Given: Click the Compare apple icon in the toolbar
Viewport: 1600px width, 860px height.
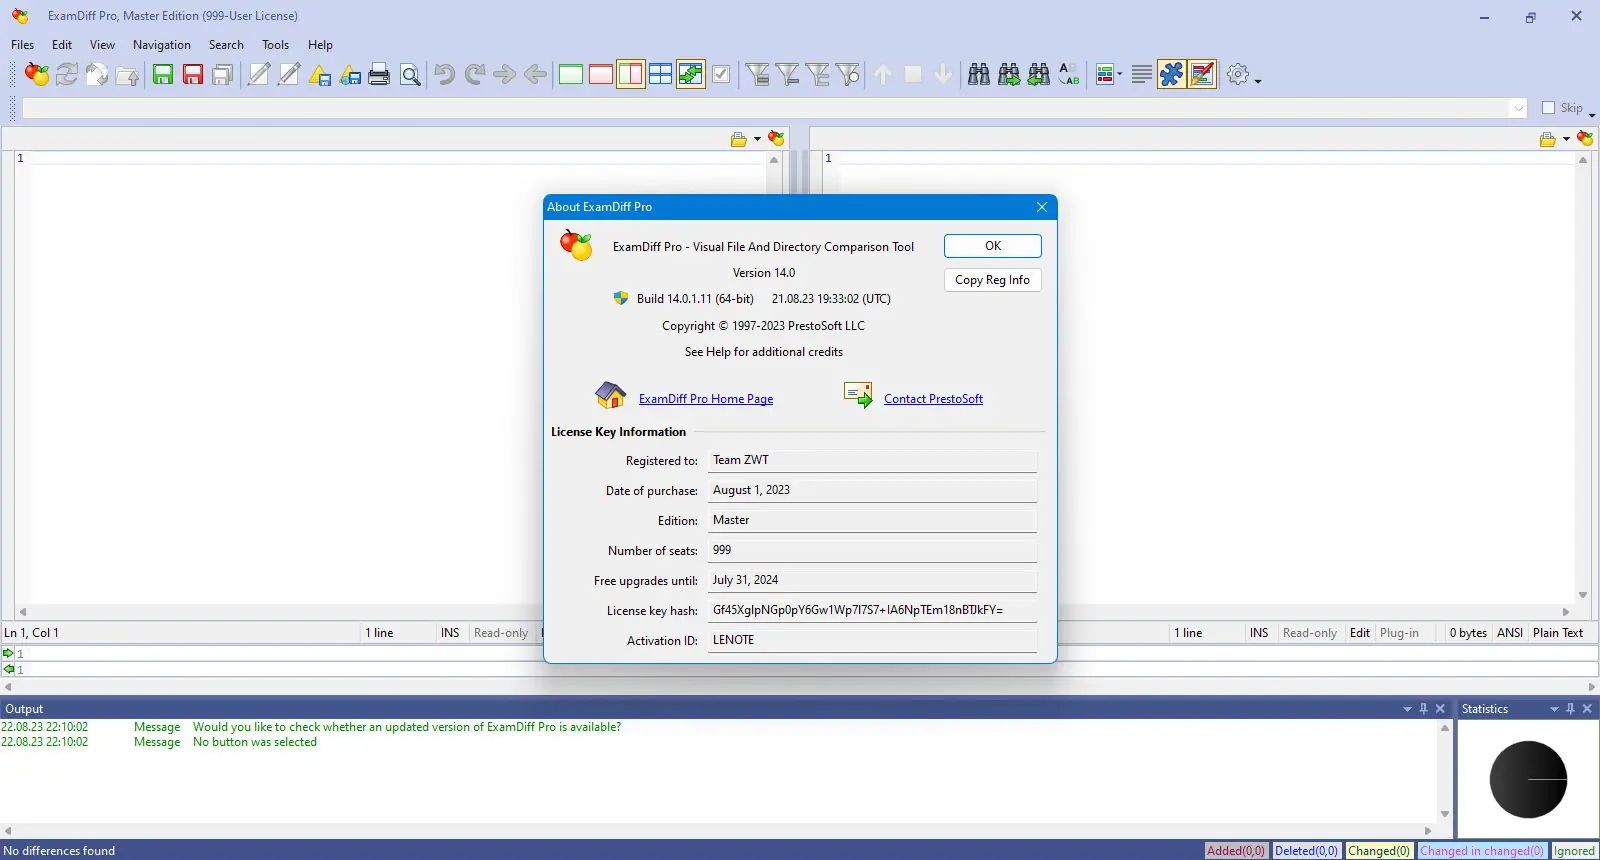Looking at the screenshot, I should 37,74.
